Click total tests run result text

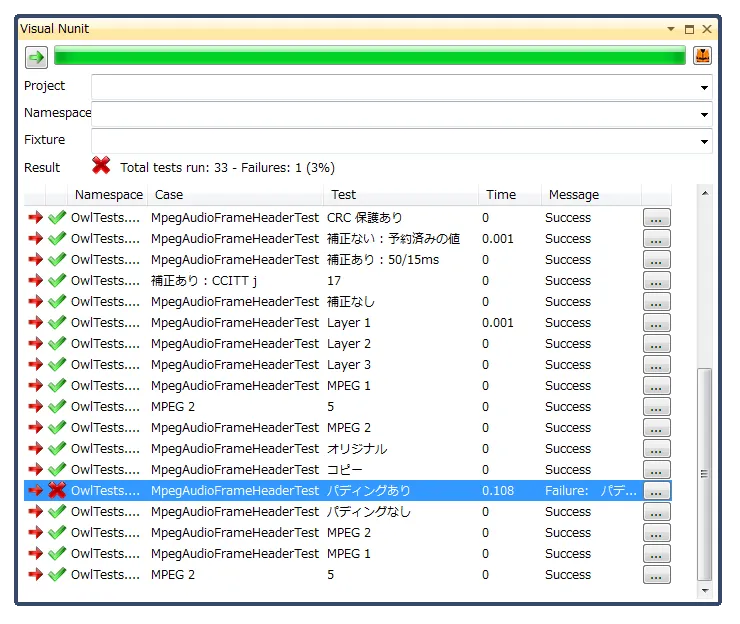coord(227,168)
